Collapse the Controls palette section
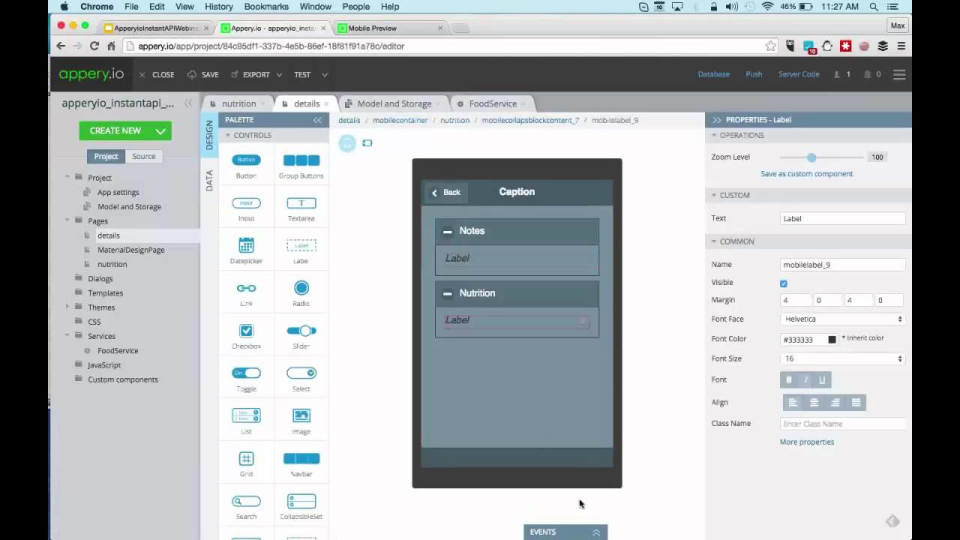This screenshot has width=960, height=540. pyautogui.click(x=228, y=135)
